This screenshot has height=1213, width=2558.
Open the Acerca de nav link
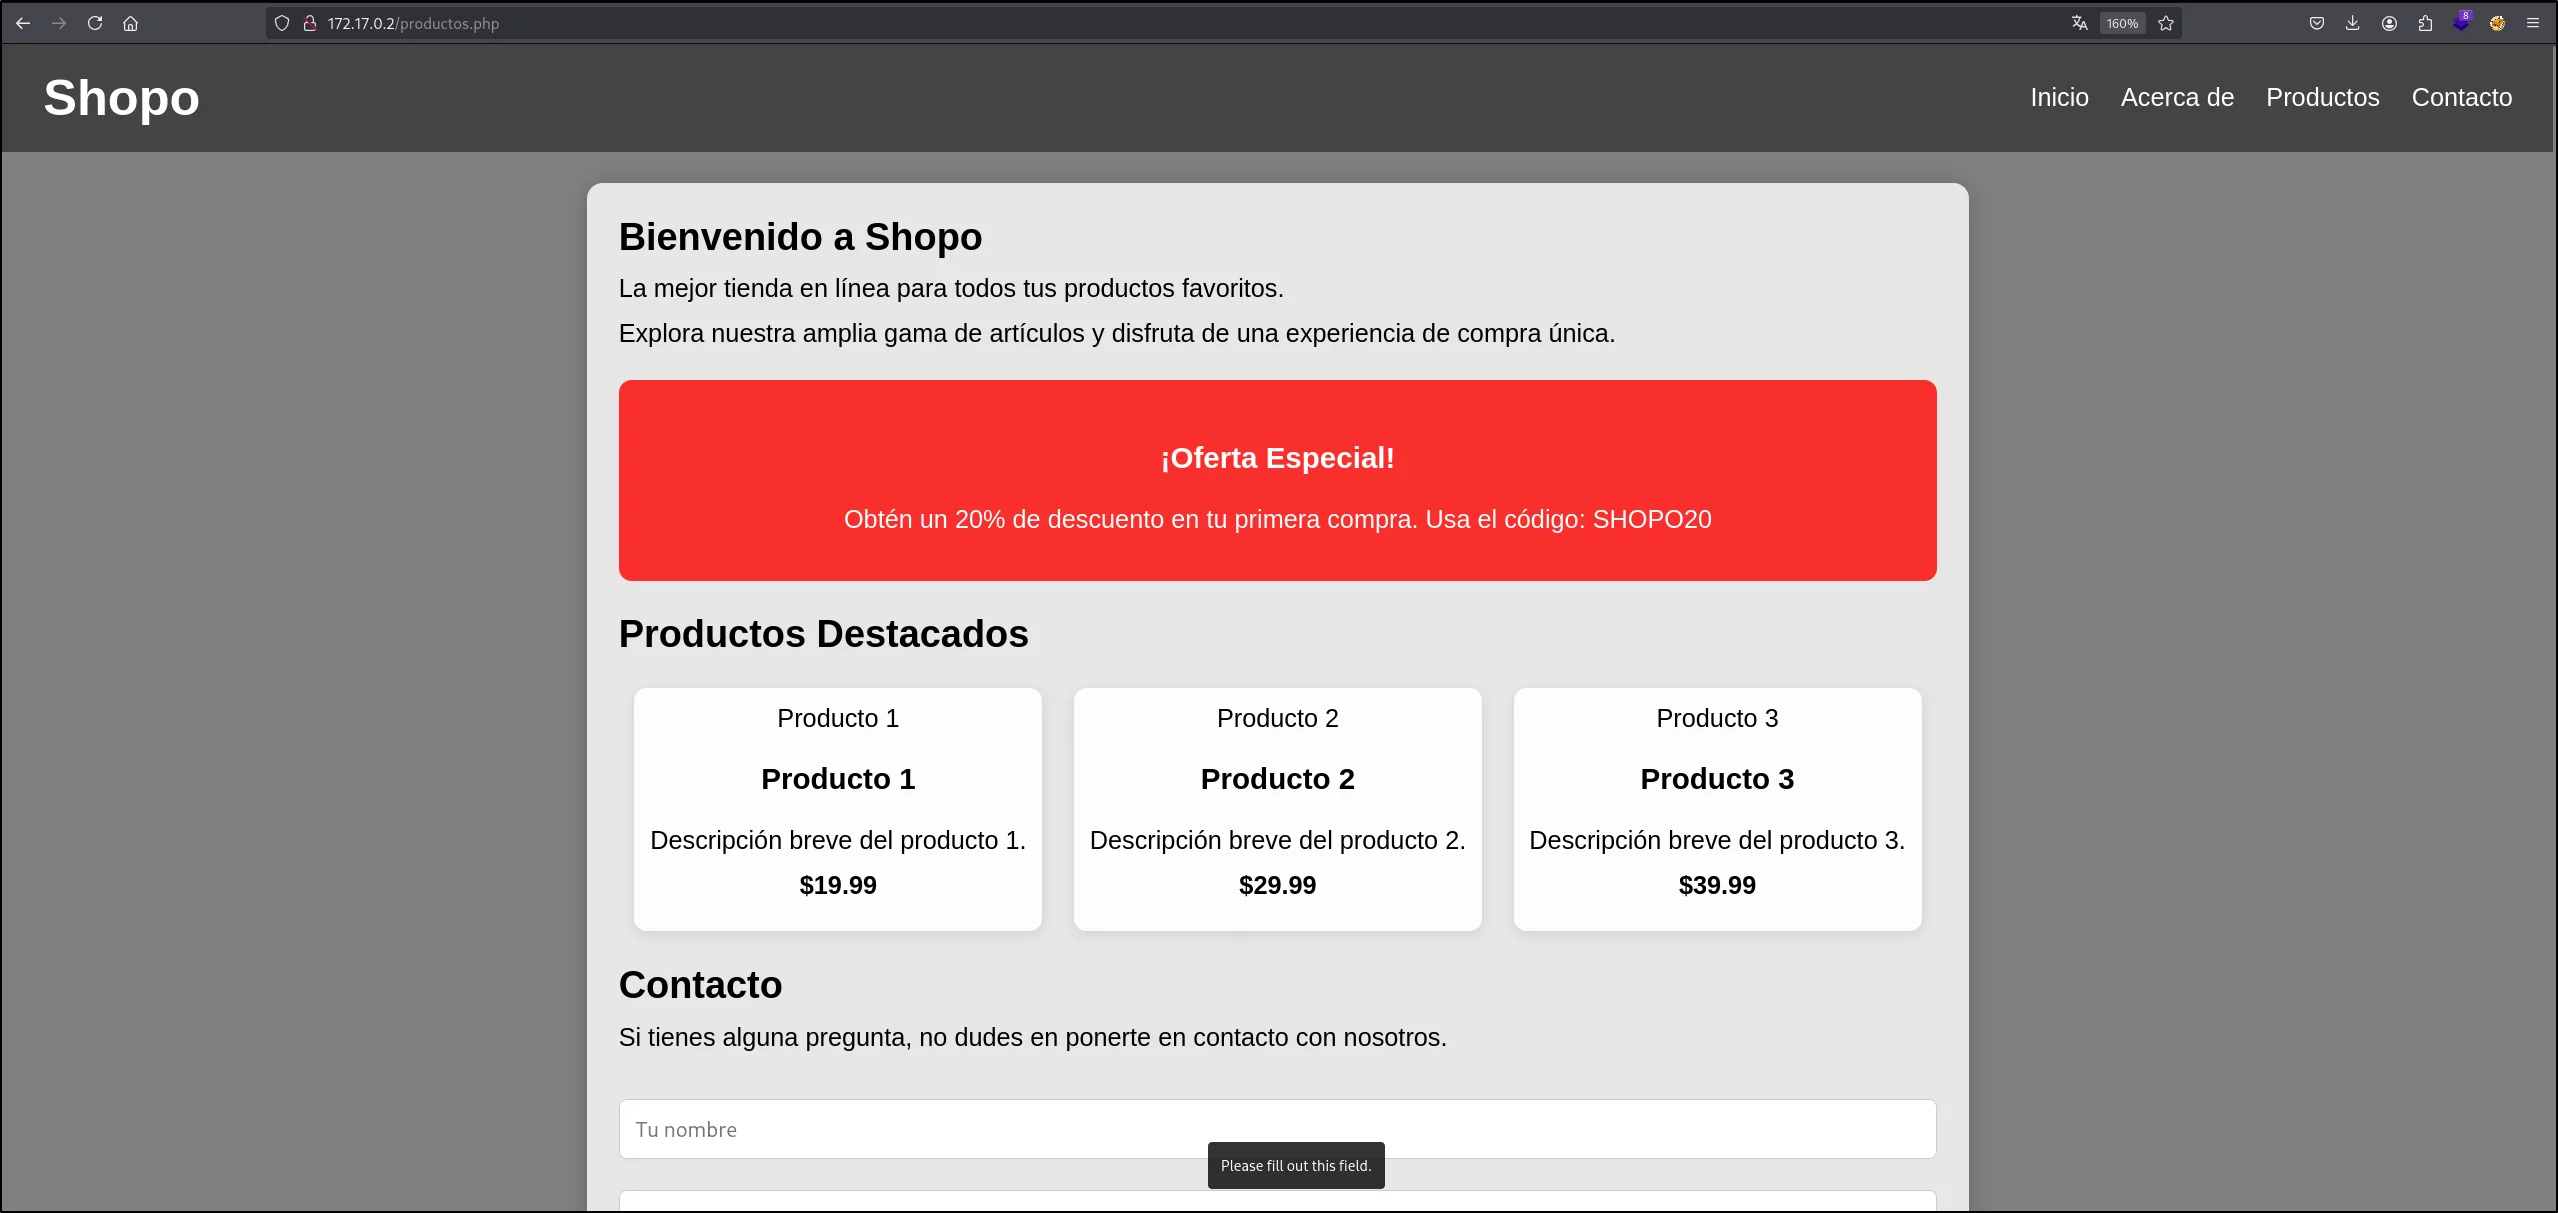2177,97
